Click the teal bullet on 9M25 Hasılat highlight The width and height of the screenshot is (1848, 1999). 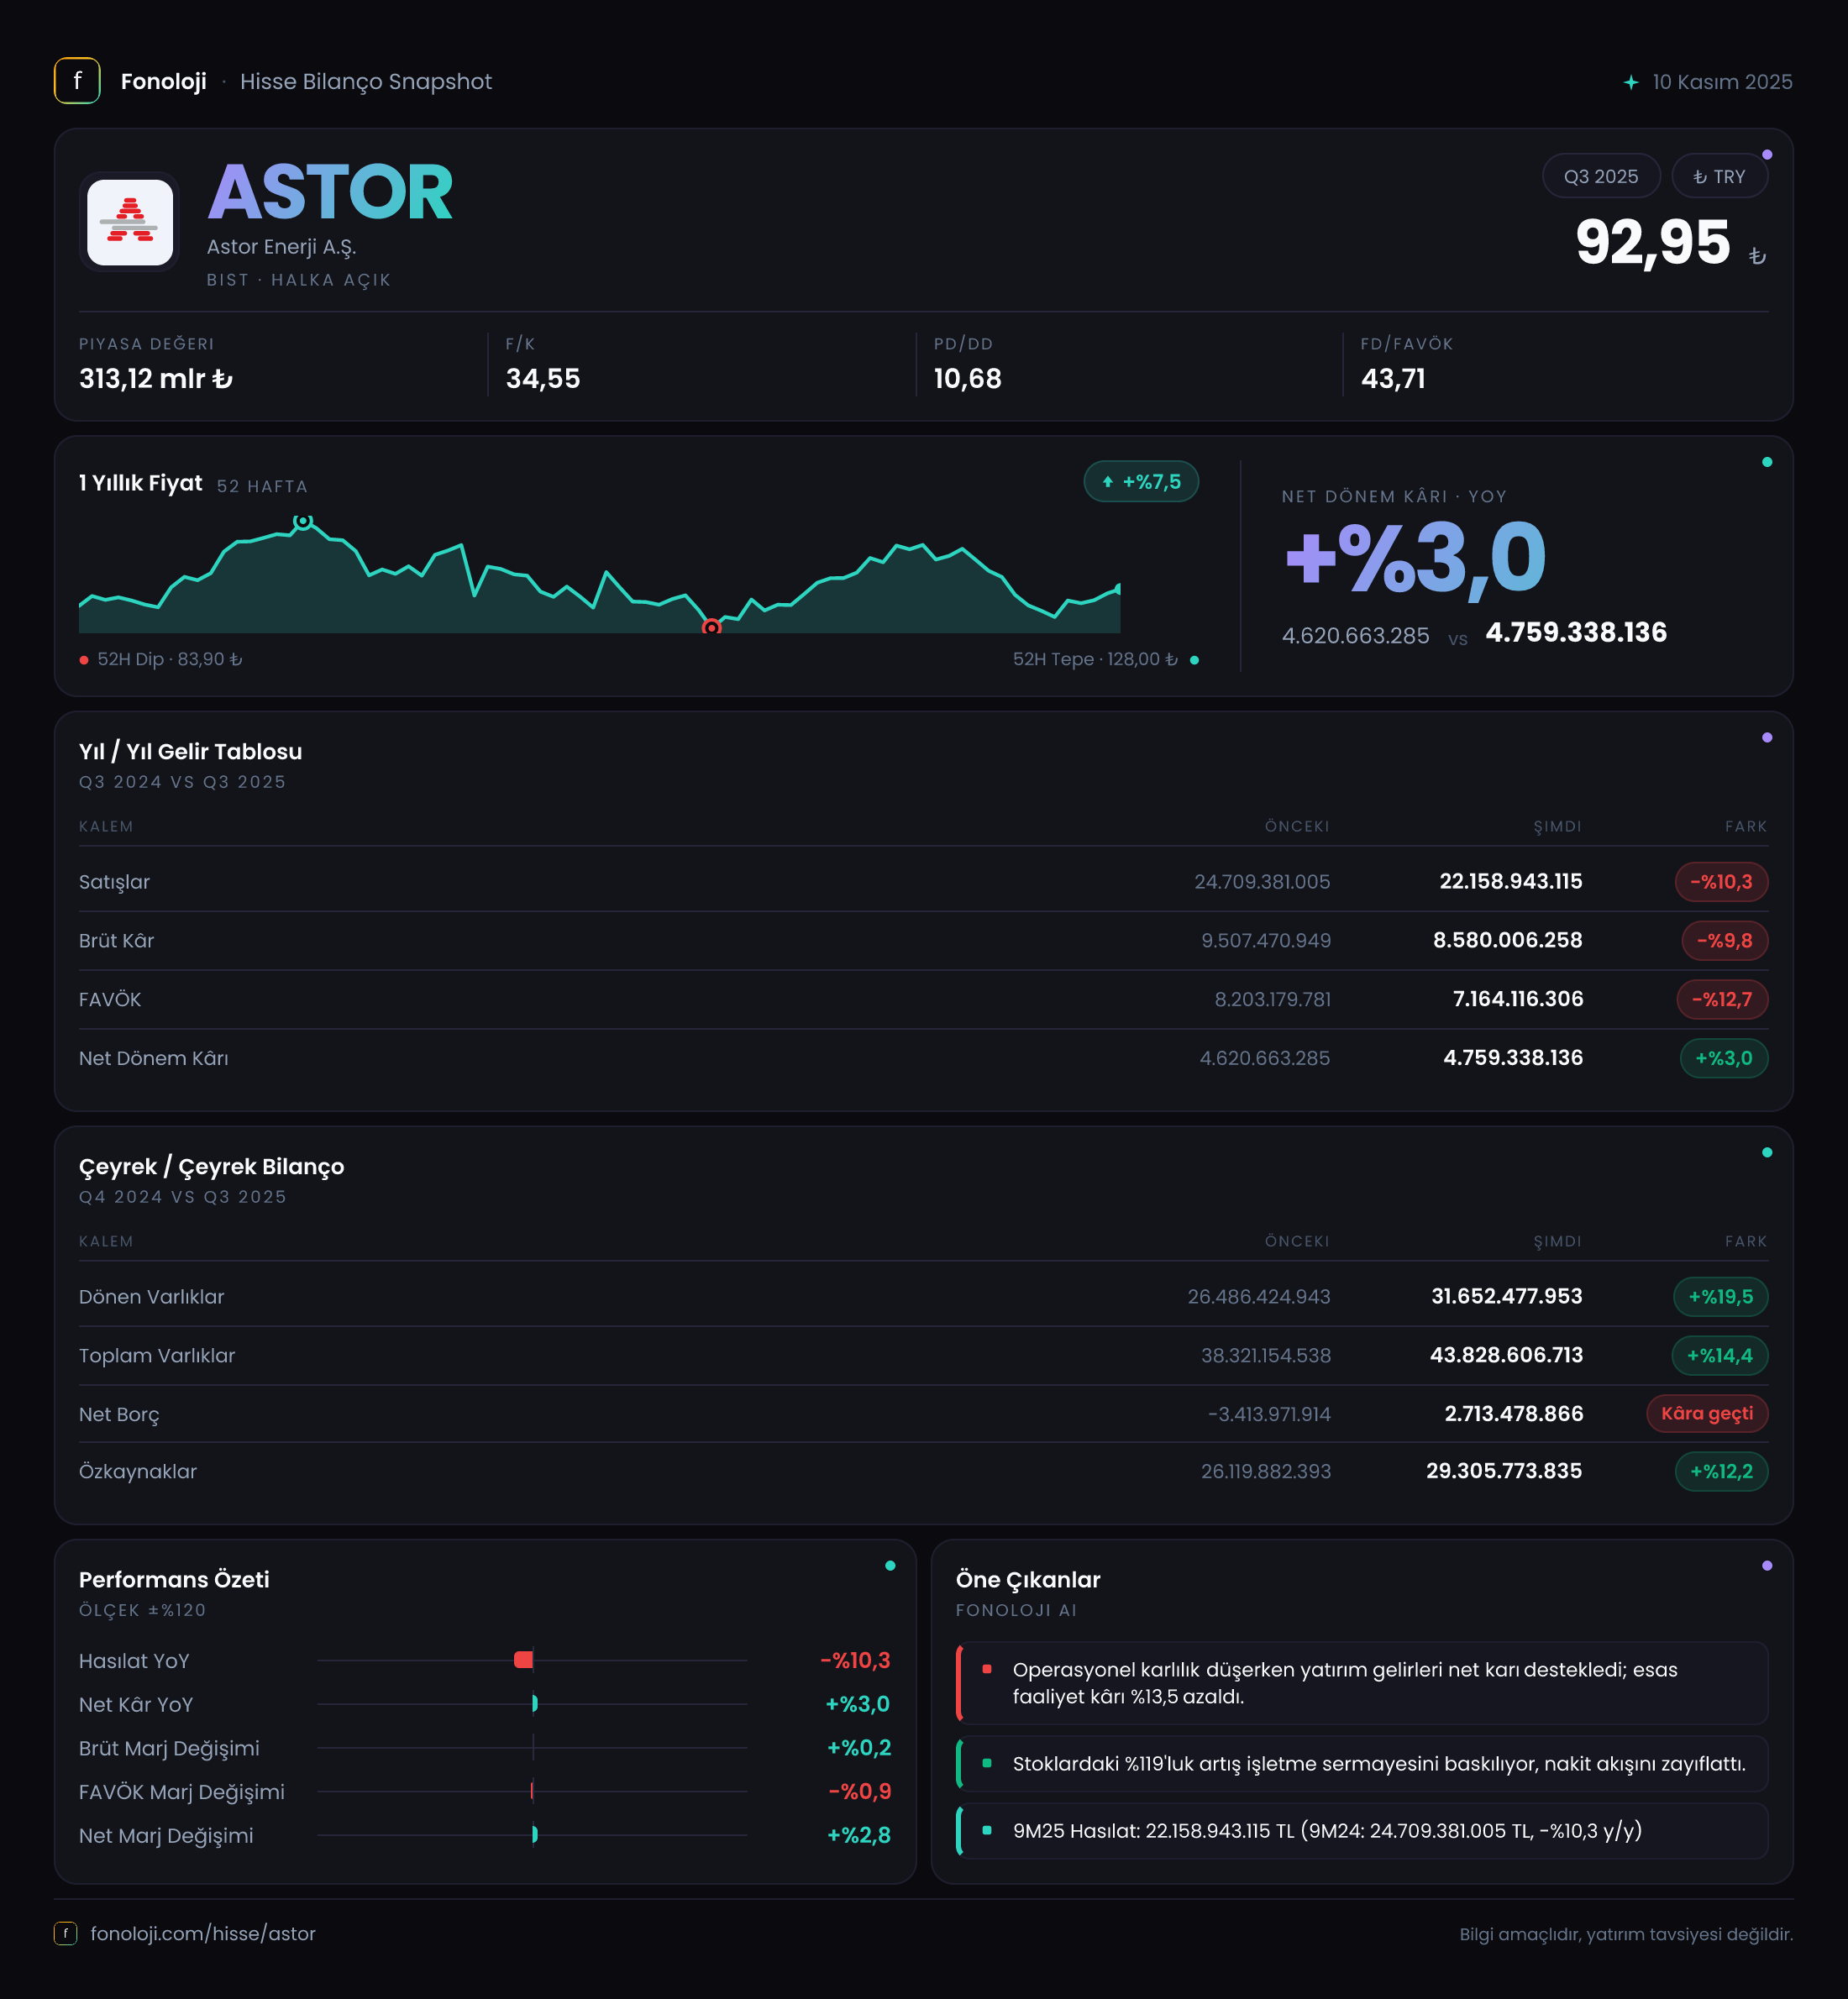[987, 1830]
